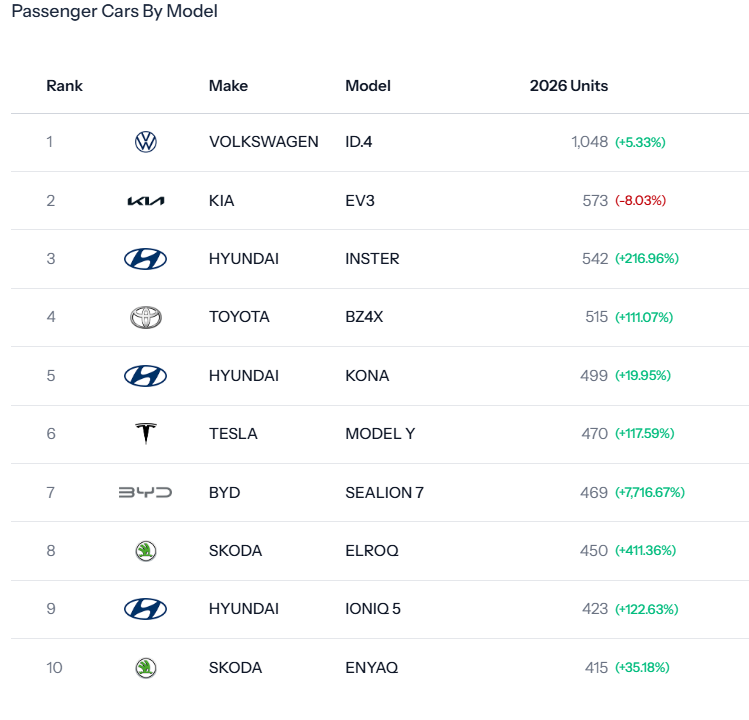The width and height of the screenshot is (749, 720).
Task: Select the ID.4 model name
Action: 359,142
